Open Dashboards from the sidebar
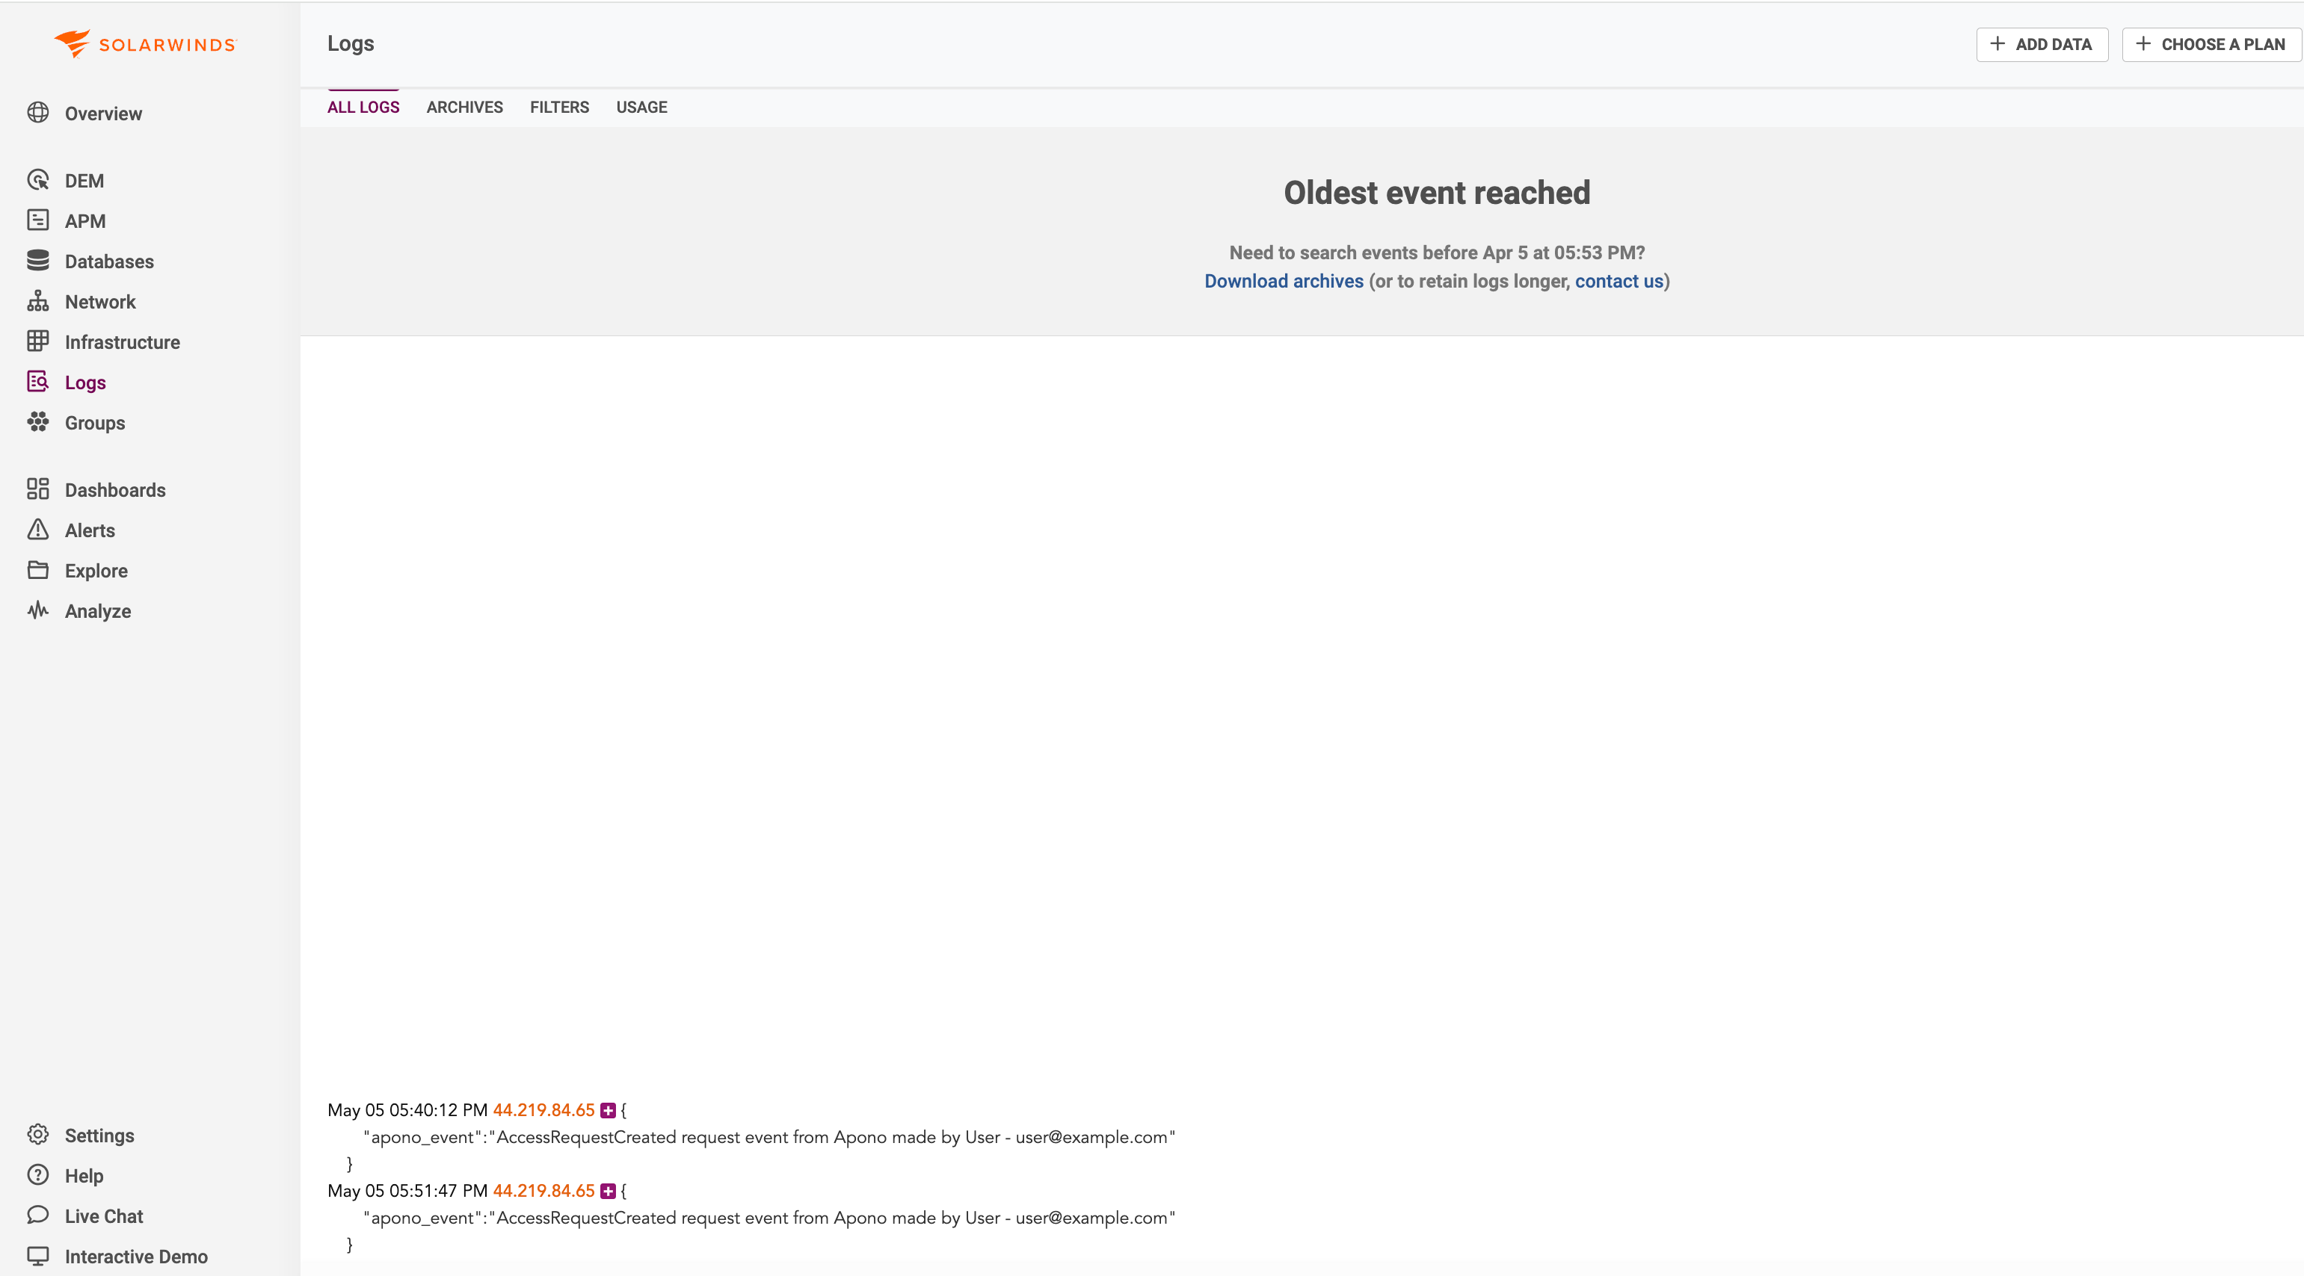 point(114,490)
